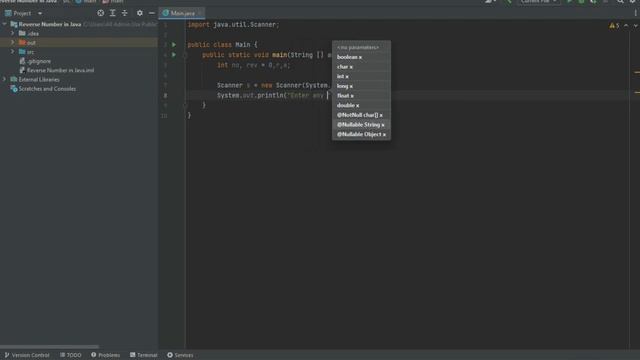640x360 pixels.
Task: Expand the src folder
Action: (x=13, y=51)
